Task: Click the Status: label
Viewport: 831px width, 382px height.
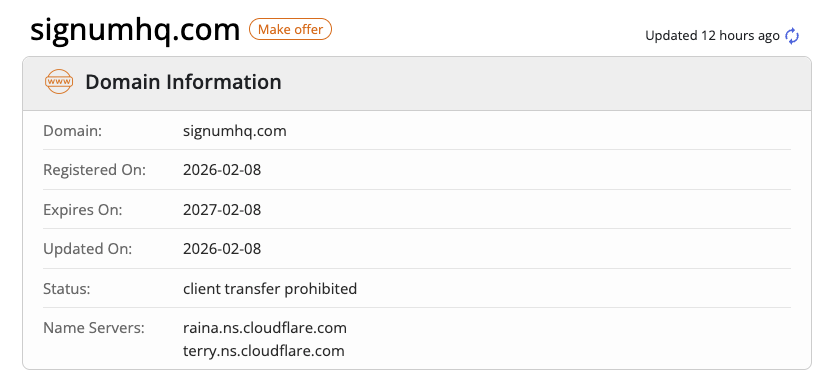Action: [67, 289]
